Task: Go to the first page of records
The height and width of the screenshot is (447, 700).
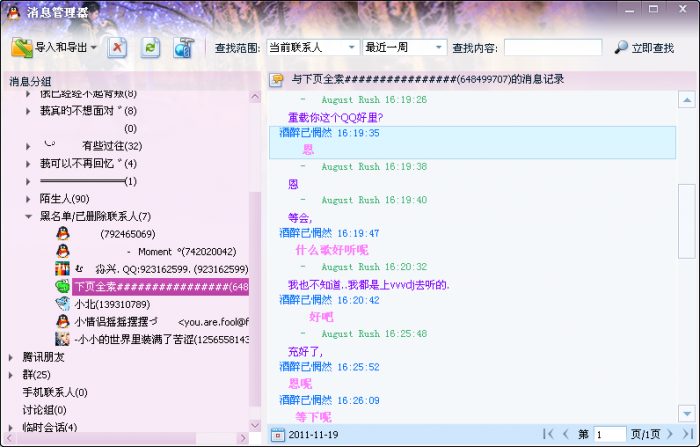Action: (548, 434)
